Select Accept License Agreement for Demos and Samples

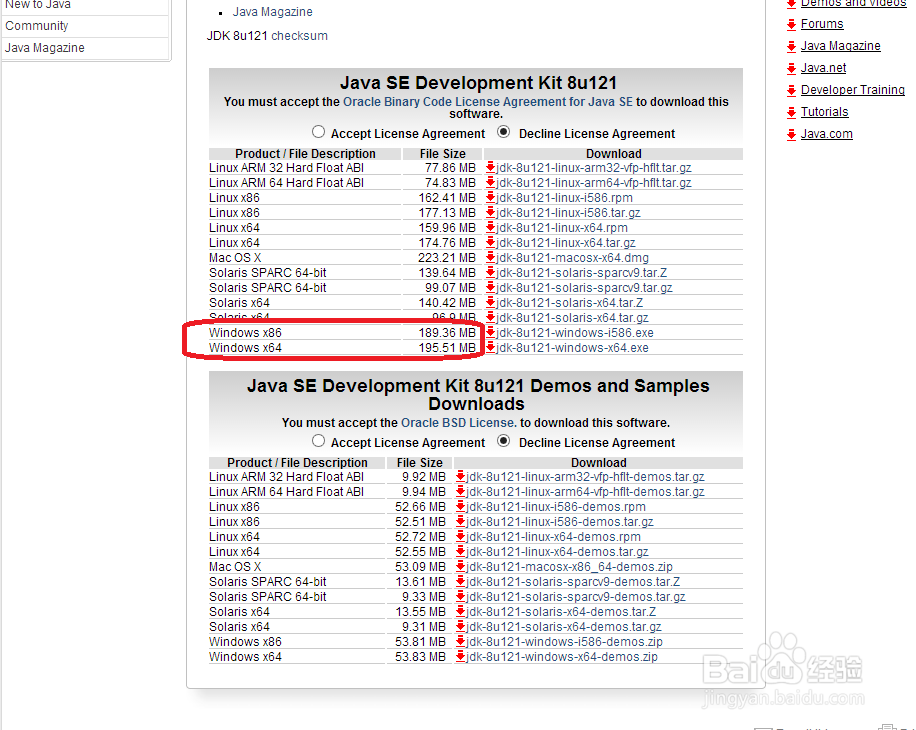318,441
